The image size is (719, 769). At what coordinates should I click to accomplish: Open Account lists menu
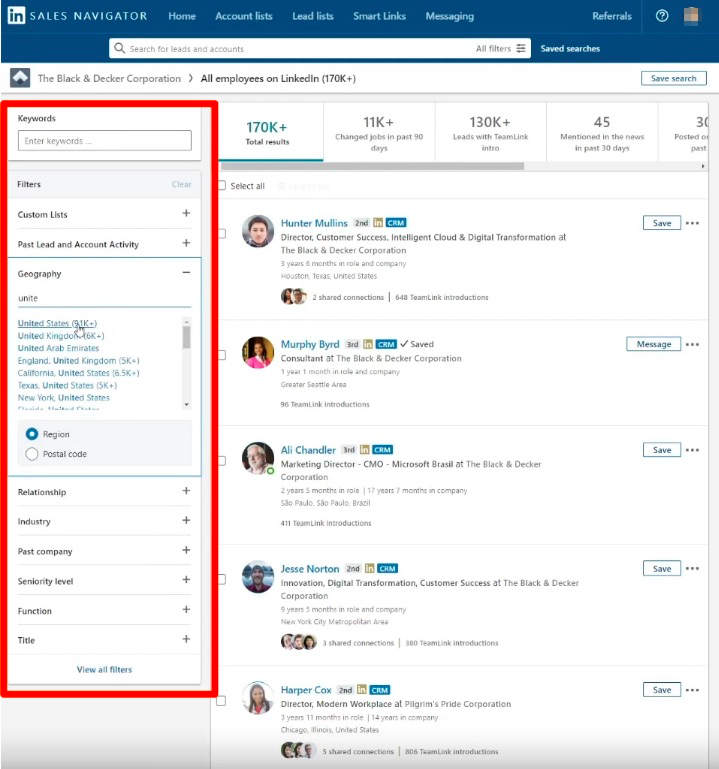pyautogui.click(x=244, y=16)
